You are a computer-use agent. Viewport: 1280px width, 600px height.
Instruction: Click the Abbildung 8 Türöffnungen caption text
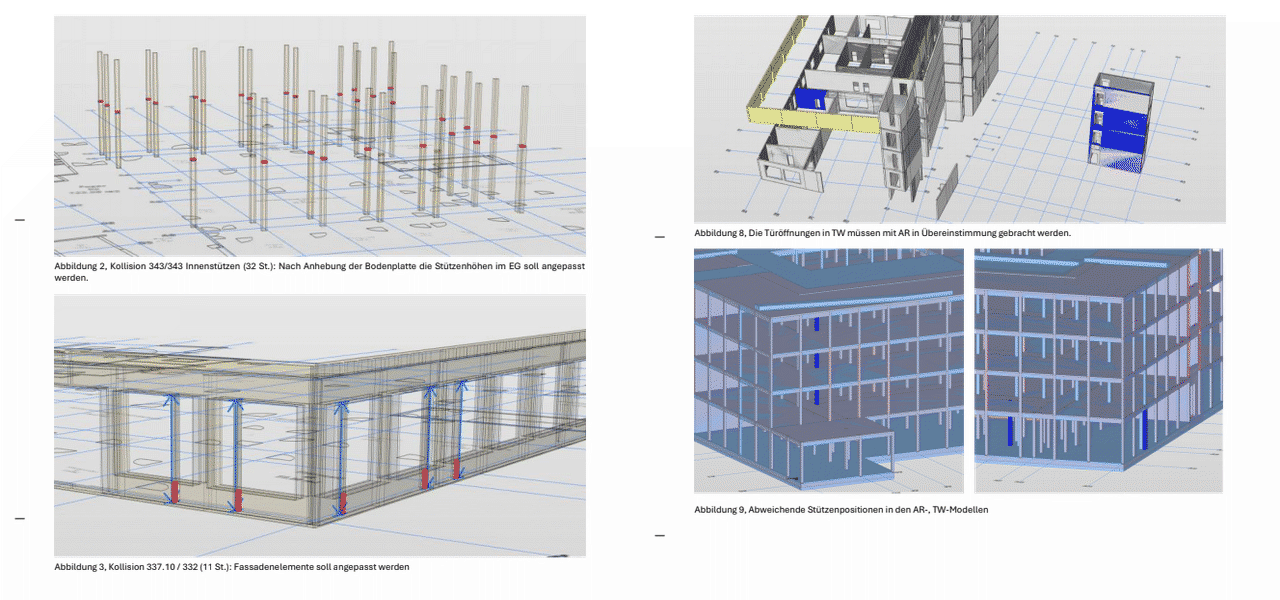pyautogui.click(x=882, y=233)
